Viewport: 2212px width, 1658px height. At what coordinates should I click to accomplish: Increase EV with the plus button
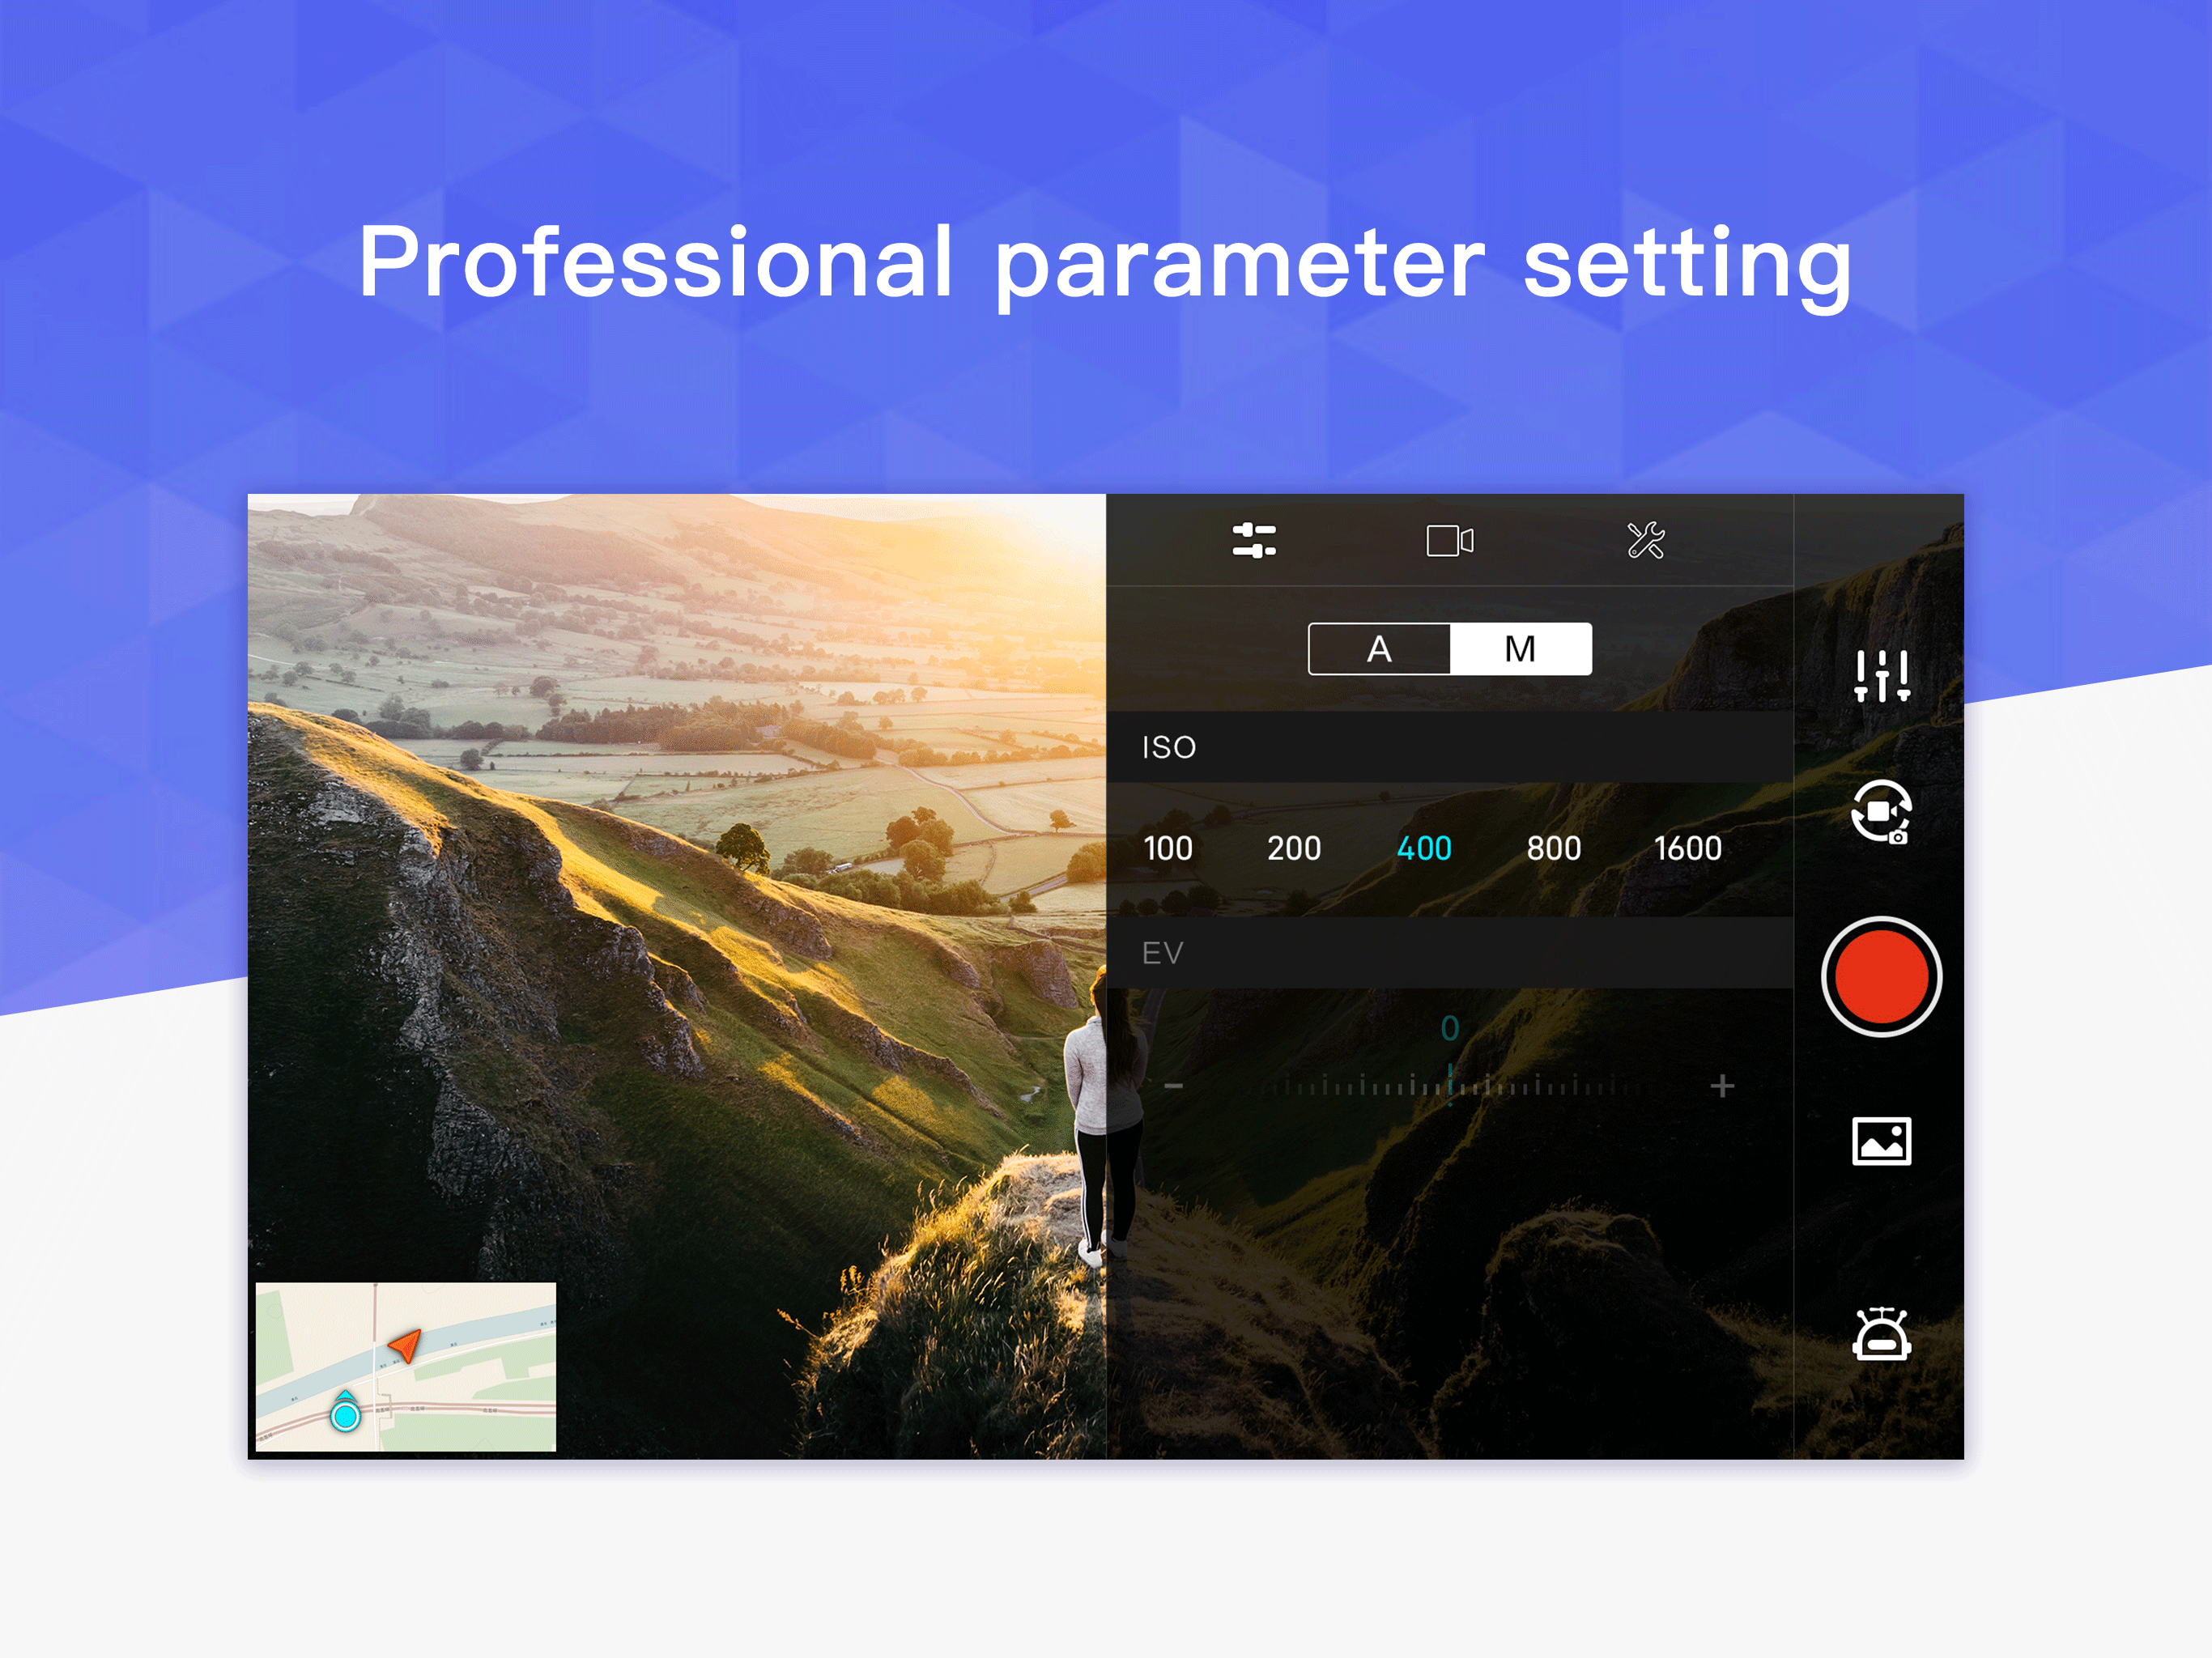click(x=1722, y=1085)
